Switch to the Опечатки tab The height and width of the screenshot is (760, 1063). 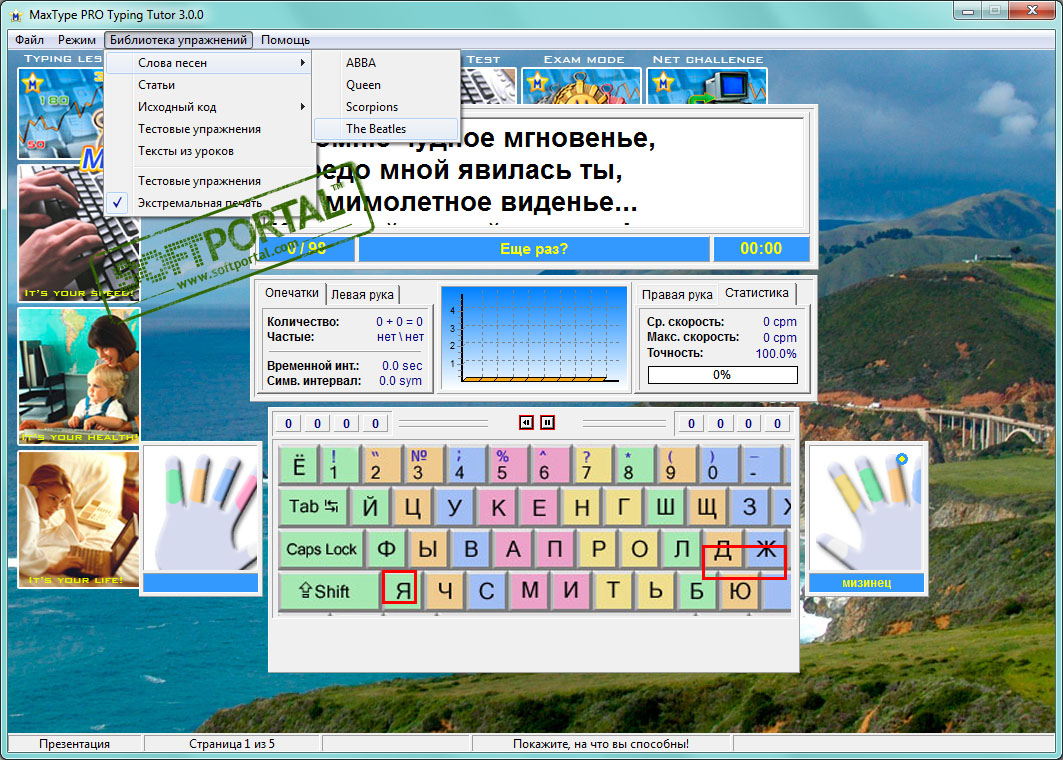(292, 293)
